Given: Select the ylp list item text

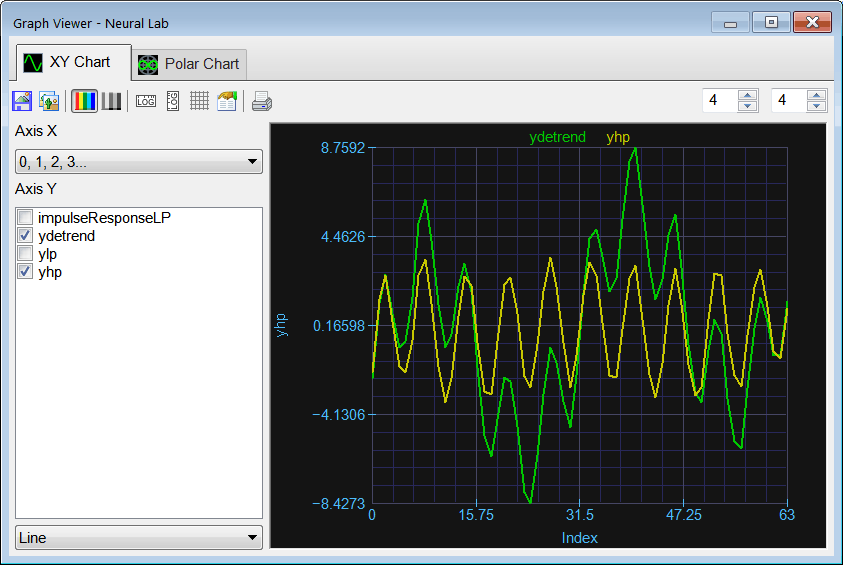Looking at the screenshot, I should tap(47, 254).
